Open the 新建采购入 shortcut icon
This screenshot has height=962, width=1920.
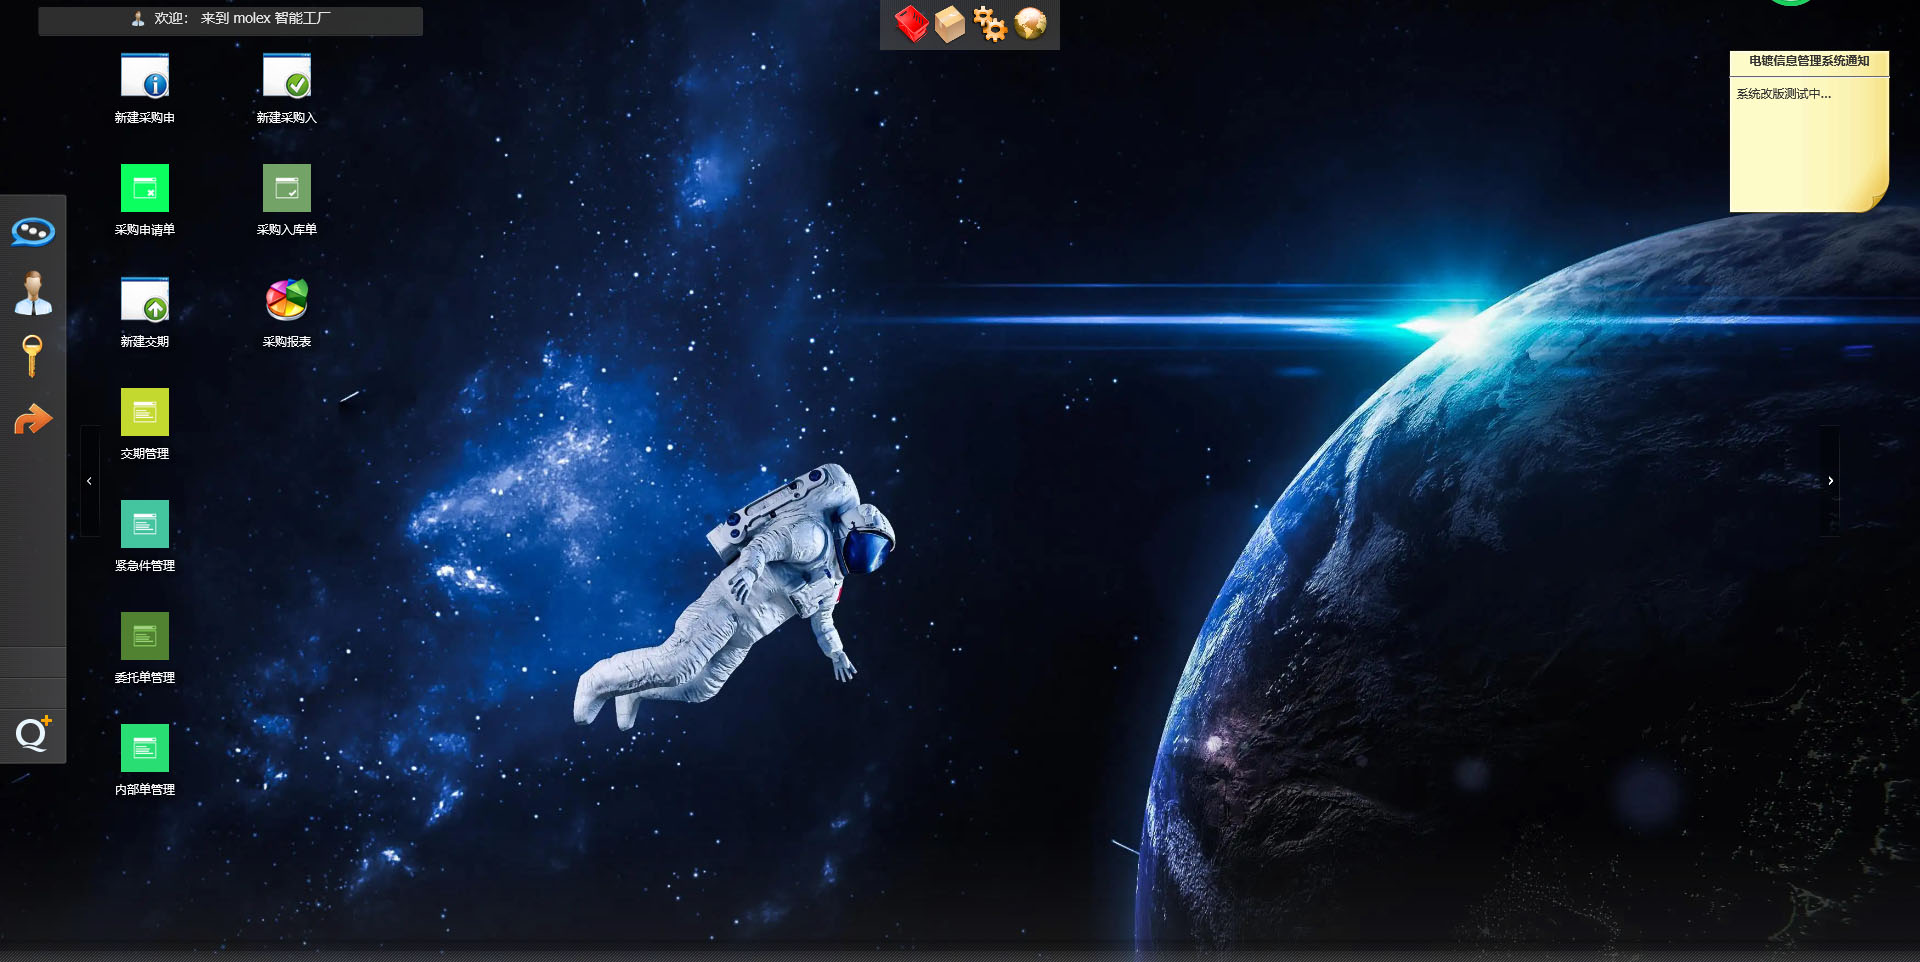[x=287, y=77]
